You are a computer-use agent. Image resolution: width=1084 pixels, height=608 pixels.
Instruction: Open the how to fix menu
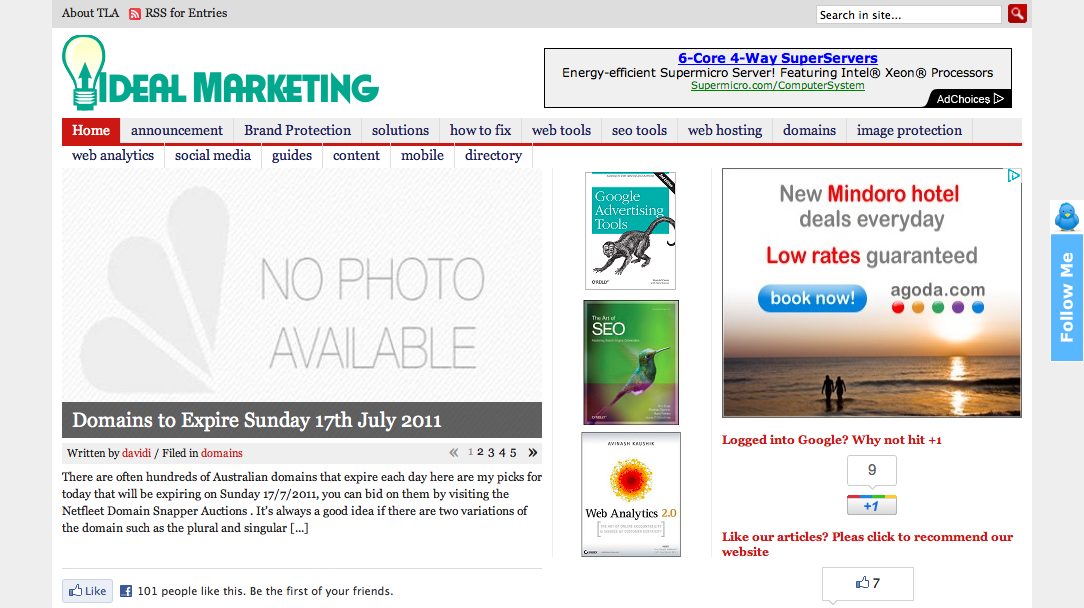point(480,130)
